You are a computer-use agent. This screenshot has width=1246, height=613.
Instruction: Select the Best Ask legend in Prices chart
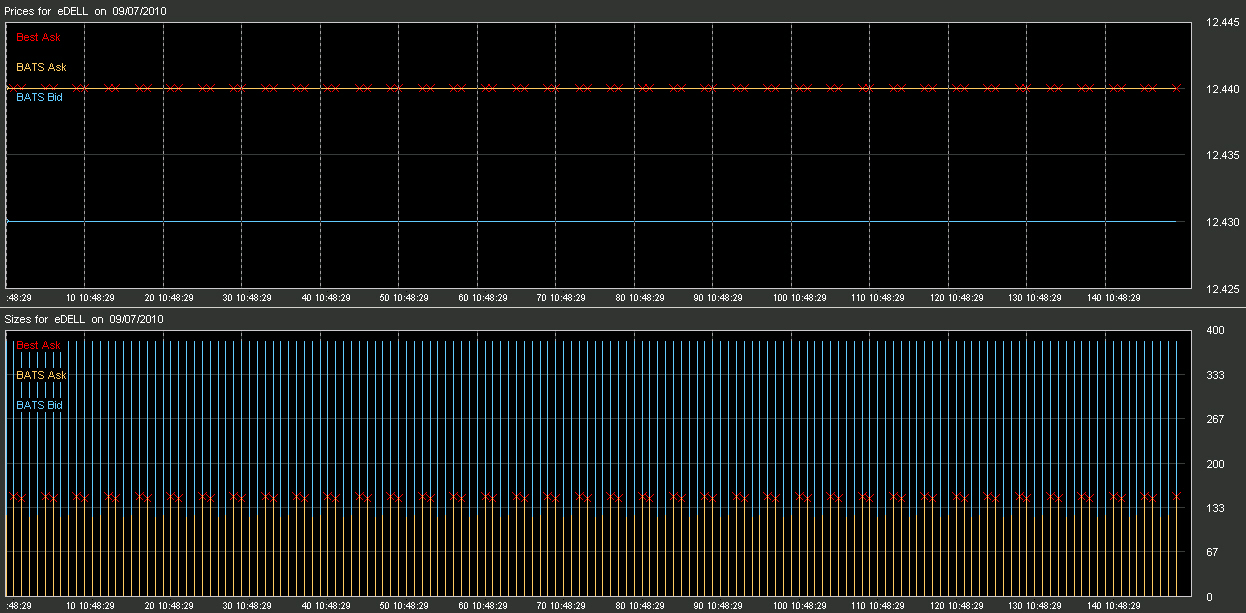[39, 37]
